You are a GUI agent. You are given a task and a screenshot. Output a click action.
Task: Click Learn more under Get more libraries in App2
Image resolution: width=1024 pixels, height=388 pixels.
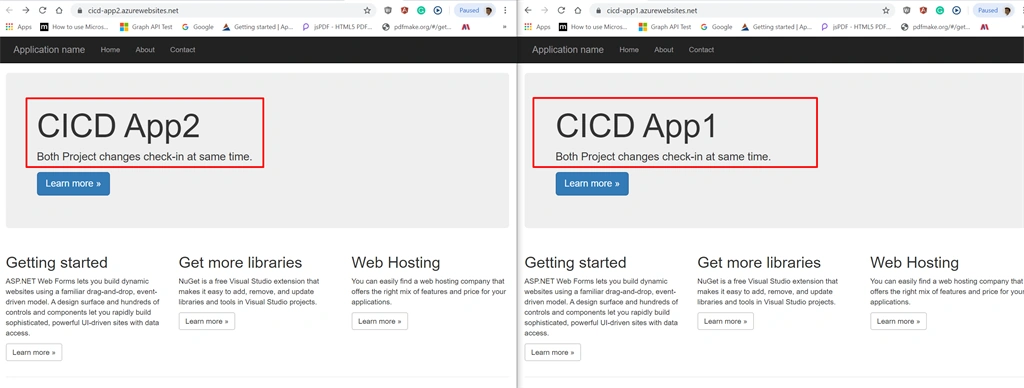[x=207, y=321]
